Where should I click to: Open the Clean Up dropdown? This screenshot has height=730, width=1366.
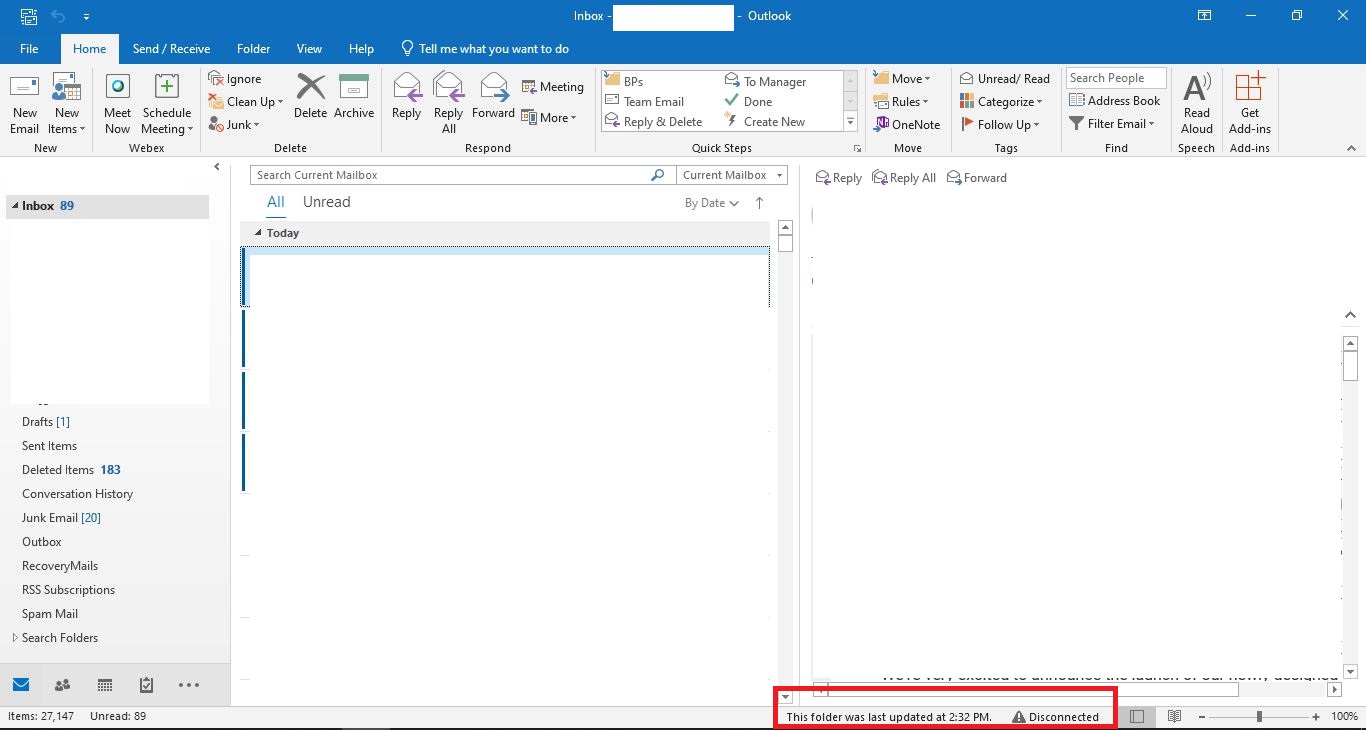[x=246, y=102]
